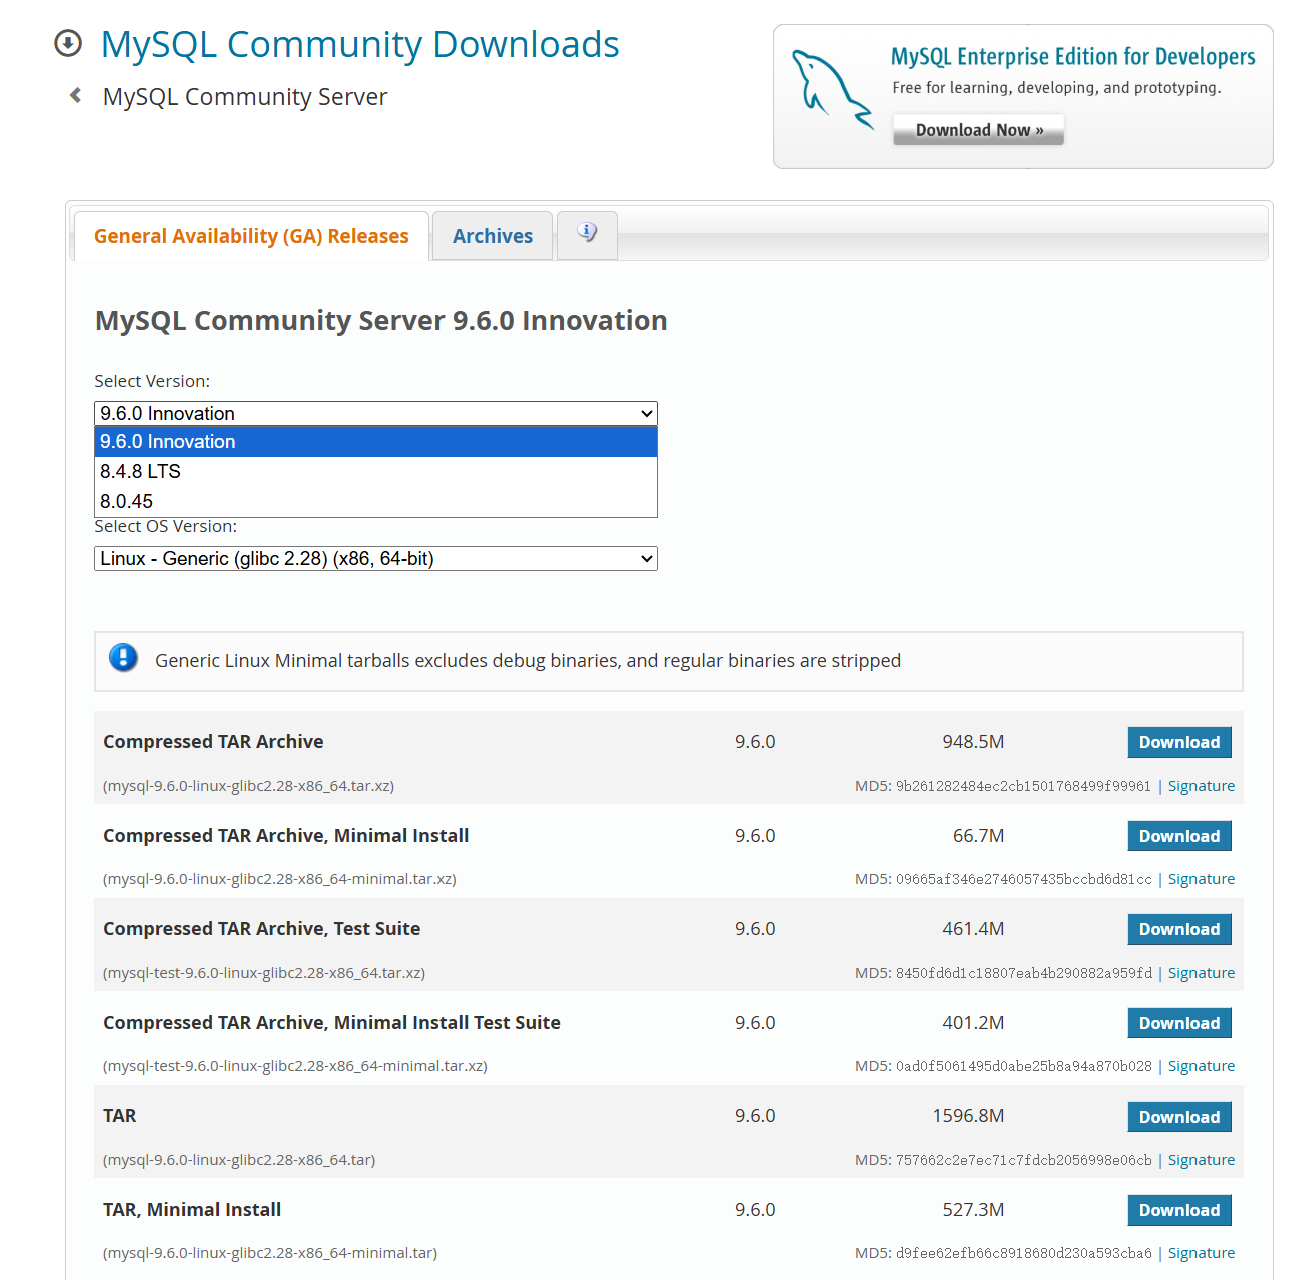Click the blue exclamation notice icon
Viewport: 1313px width, 1280px height.
[123, 658]
